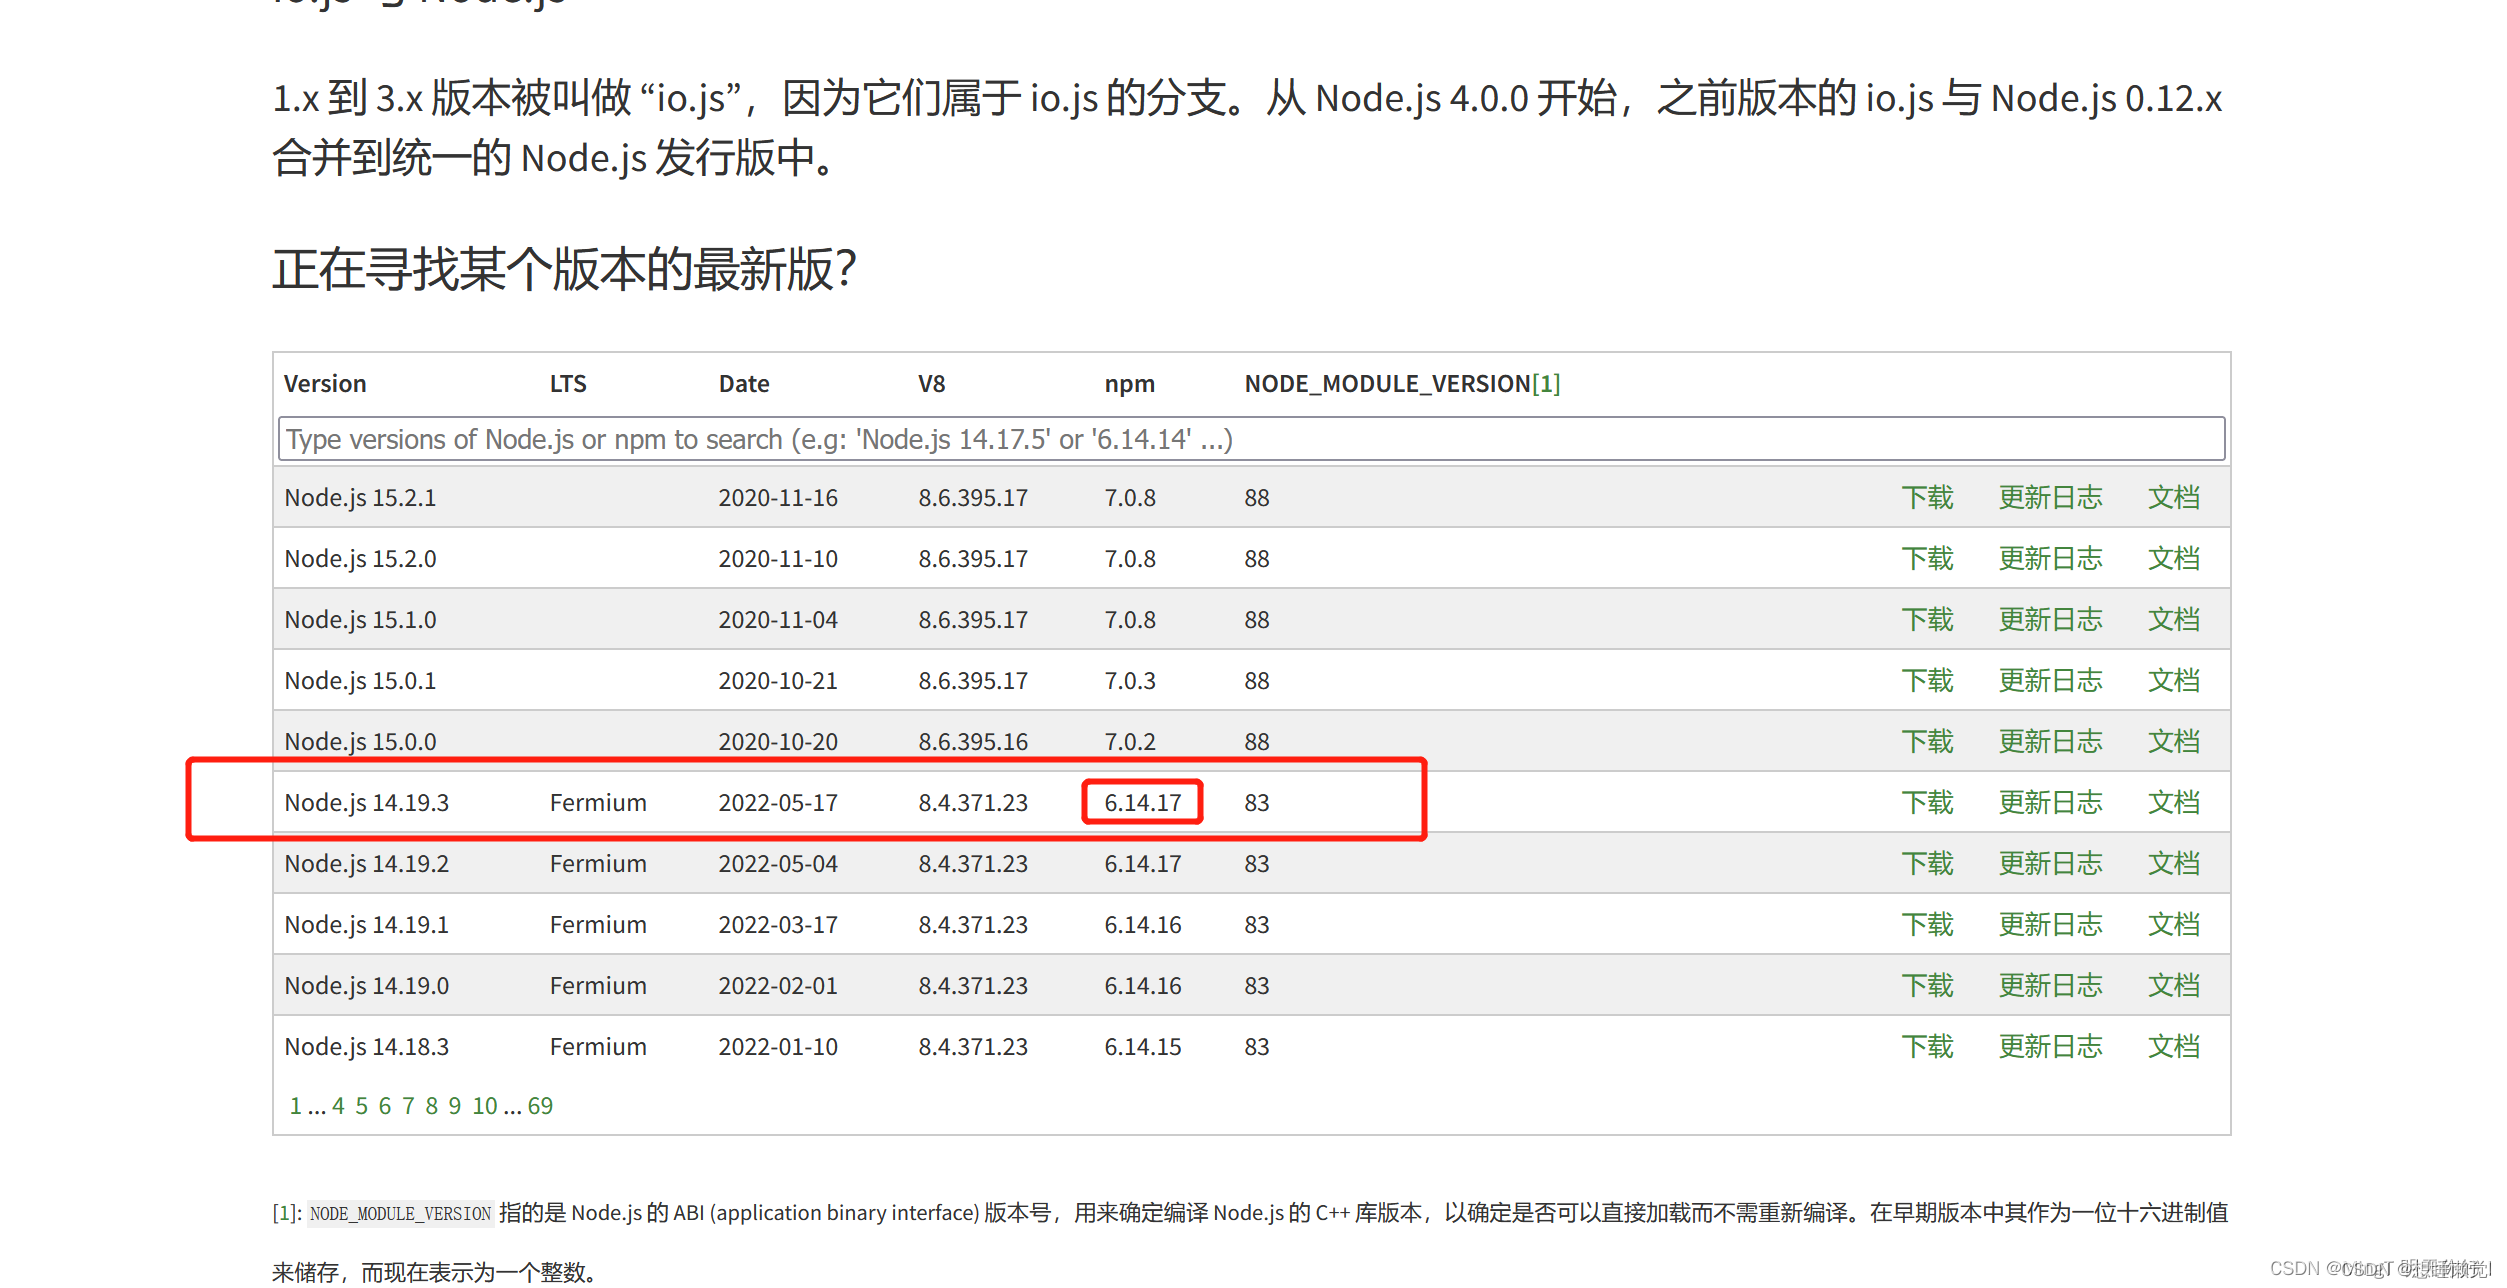Click the highlighted npm 6.14.17 cell

point(1142,803)
